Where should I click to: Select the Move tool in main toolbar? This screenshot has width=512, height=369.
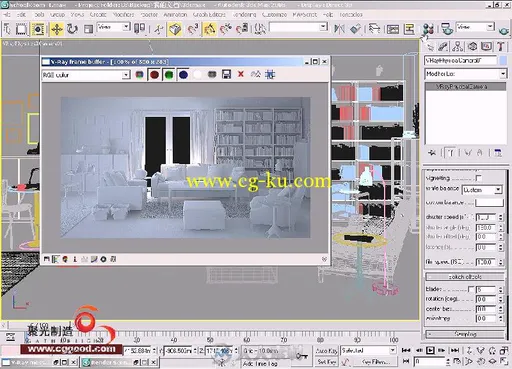tap(57, 29)
